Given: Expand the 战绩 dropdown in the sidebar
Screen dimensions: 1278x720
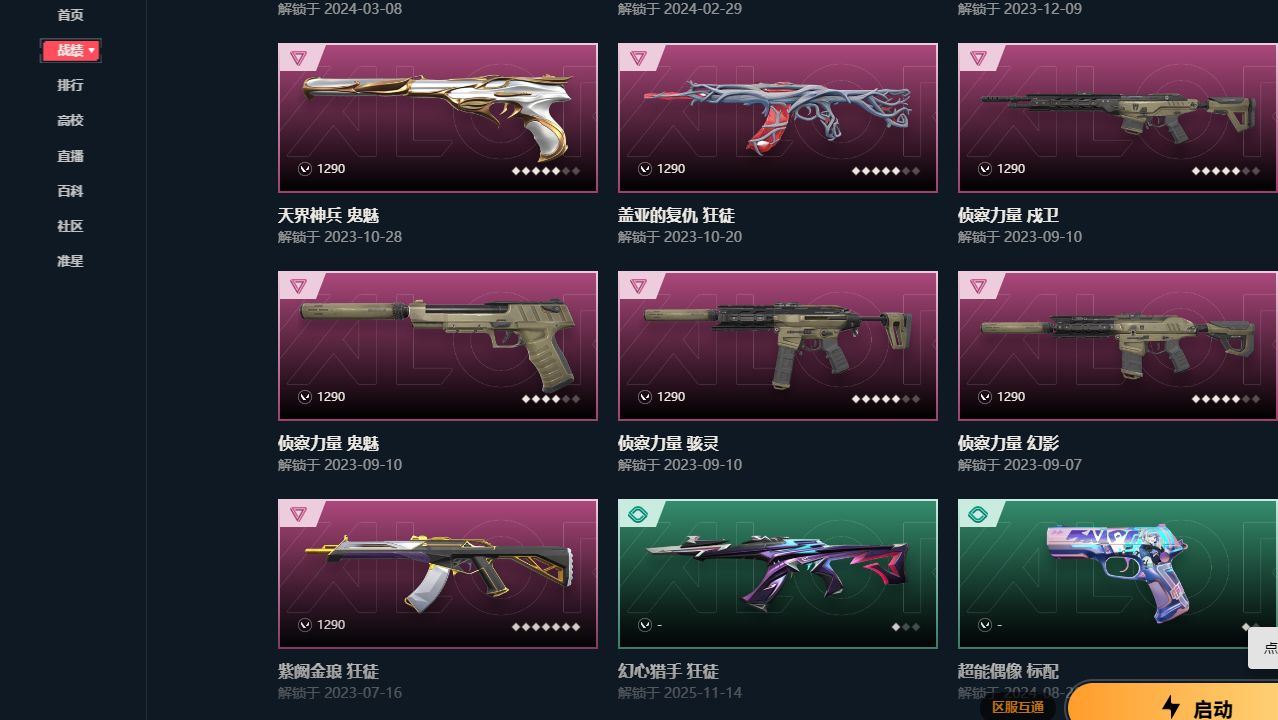Looking at the screenshot, I should click(x=70, y=50).
